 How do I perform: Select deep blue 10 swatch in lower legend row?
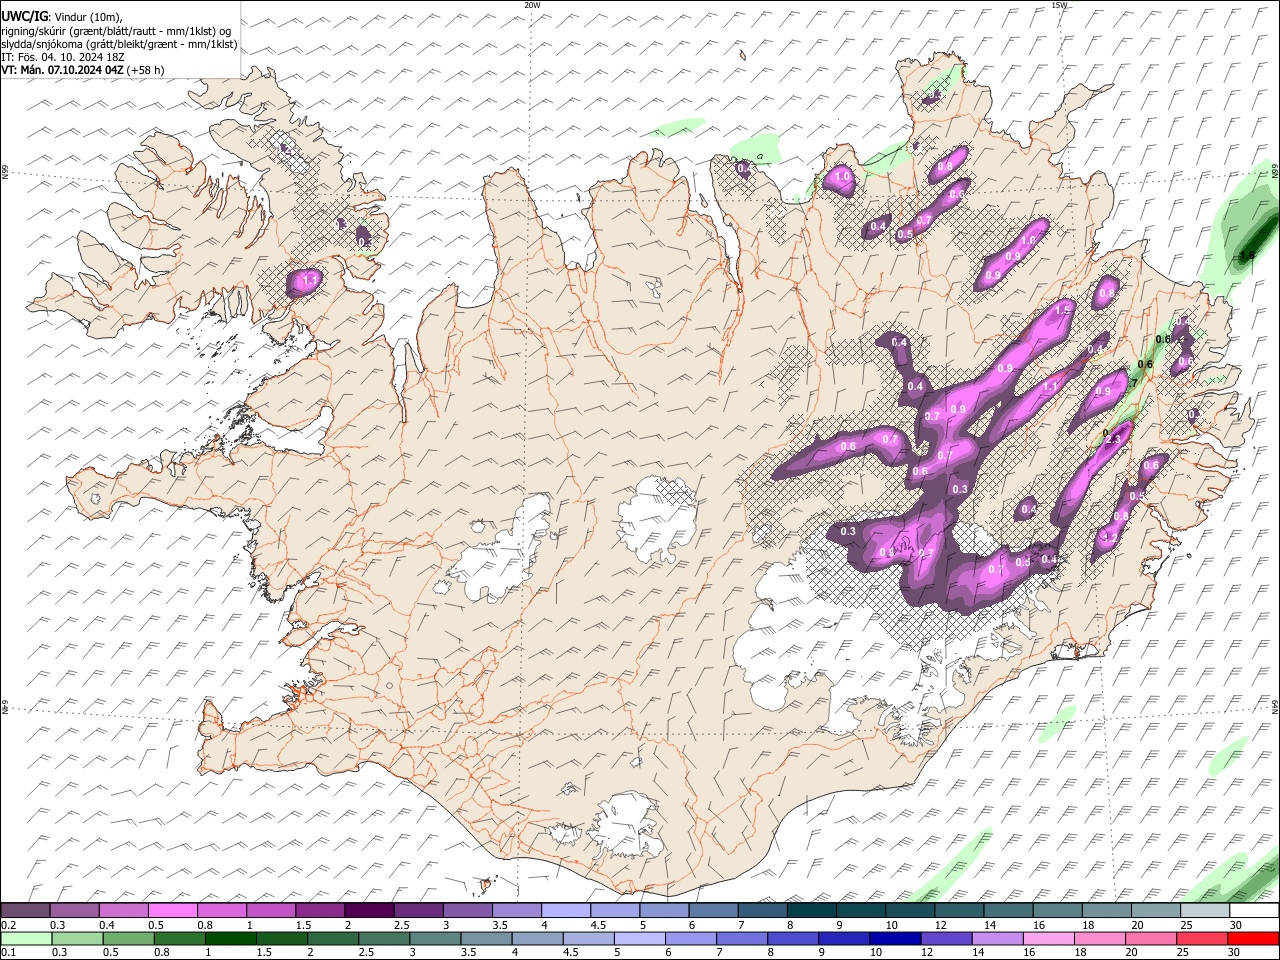(895, 938)
